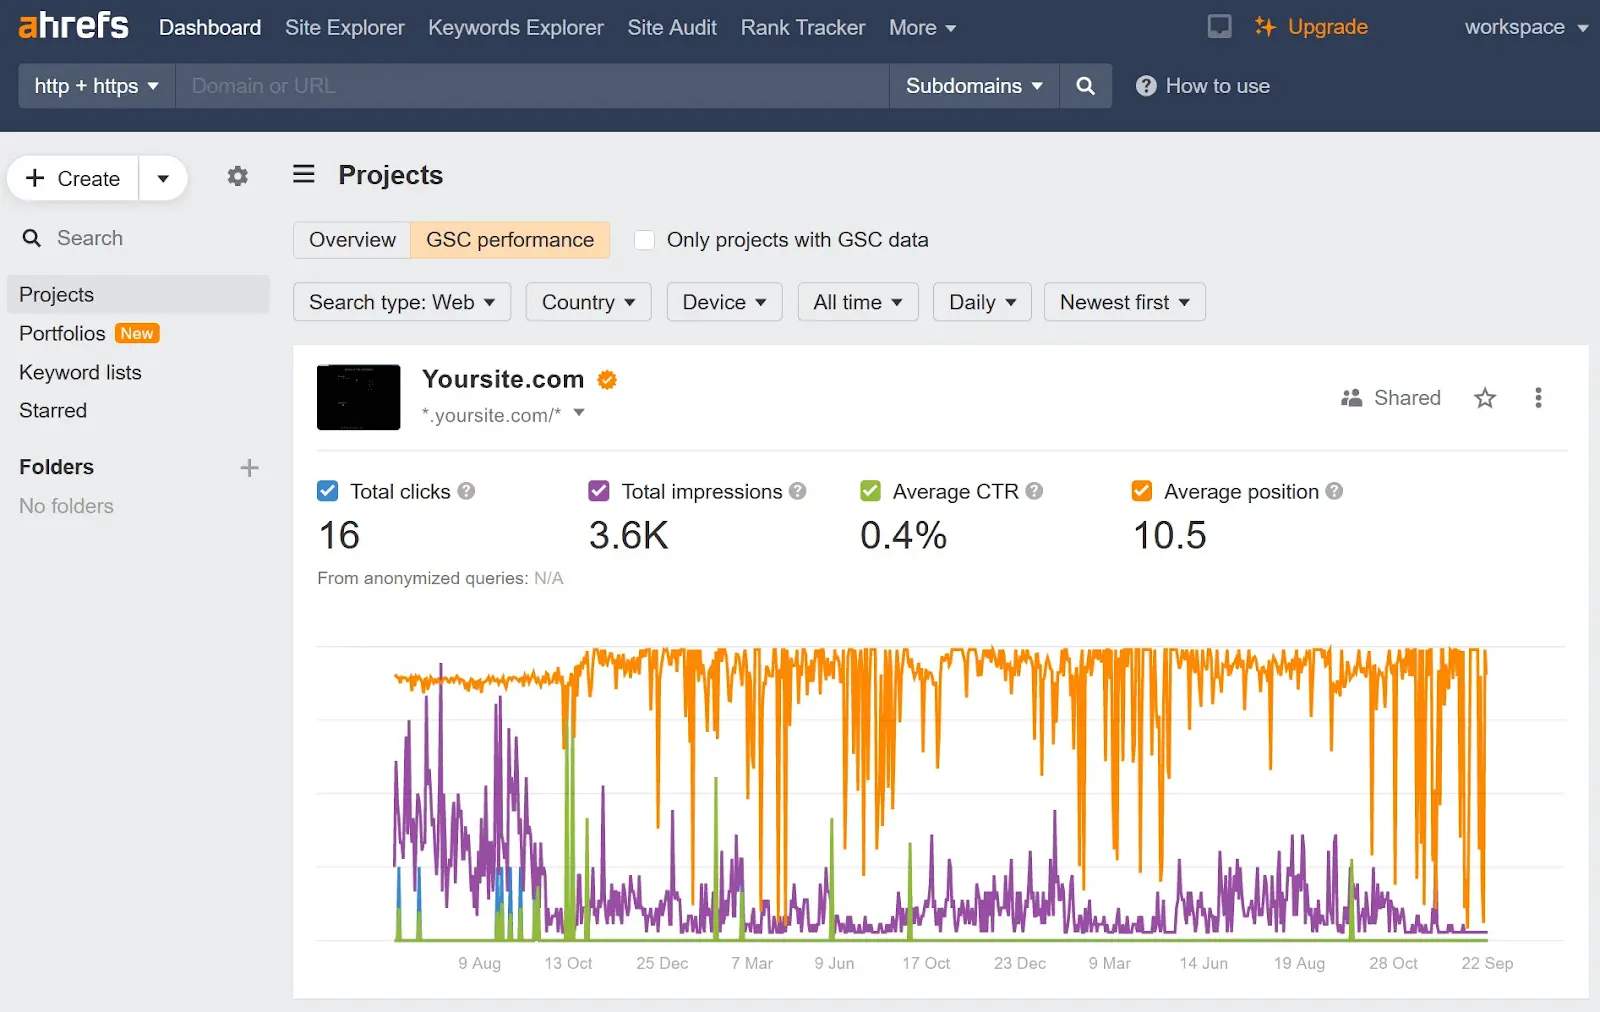Uncheck the Total clicks metric

point(327,491)
